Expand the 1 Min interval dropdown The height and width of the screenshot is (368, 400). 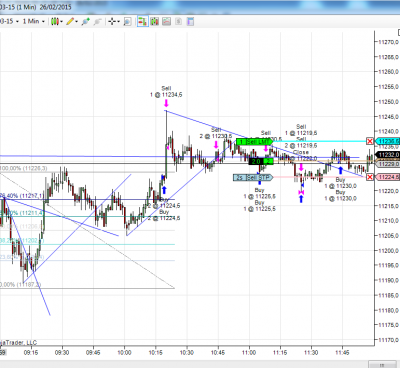click(x=34, y=21)
